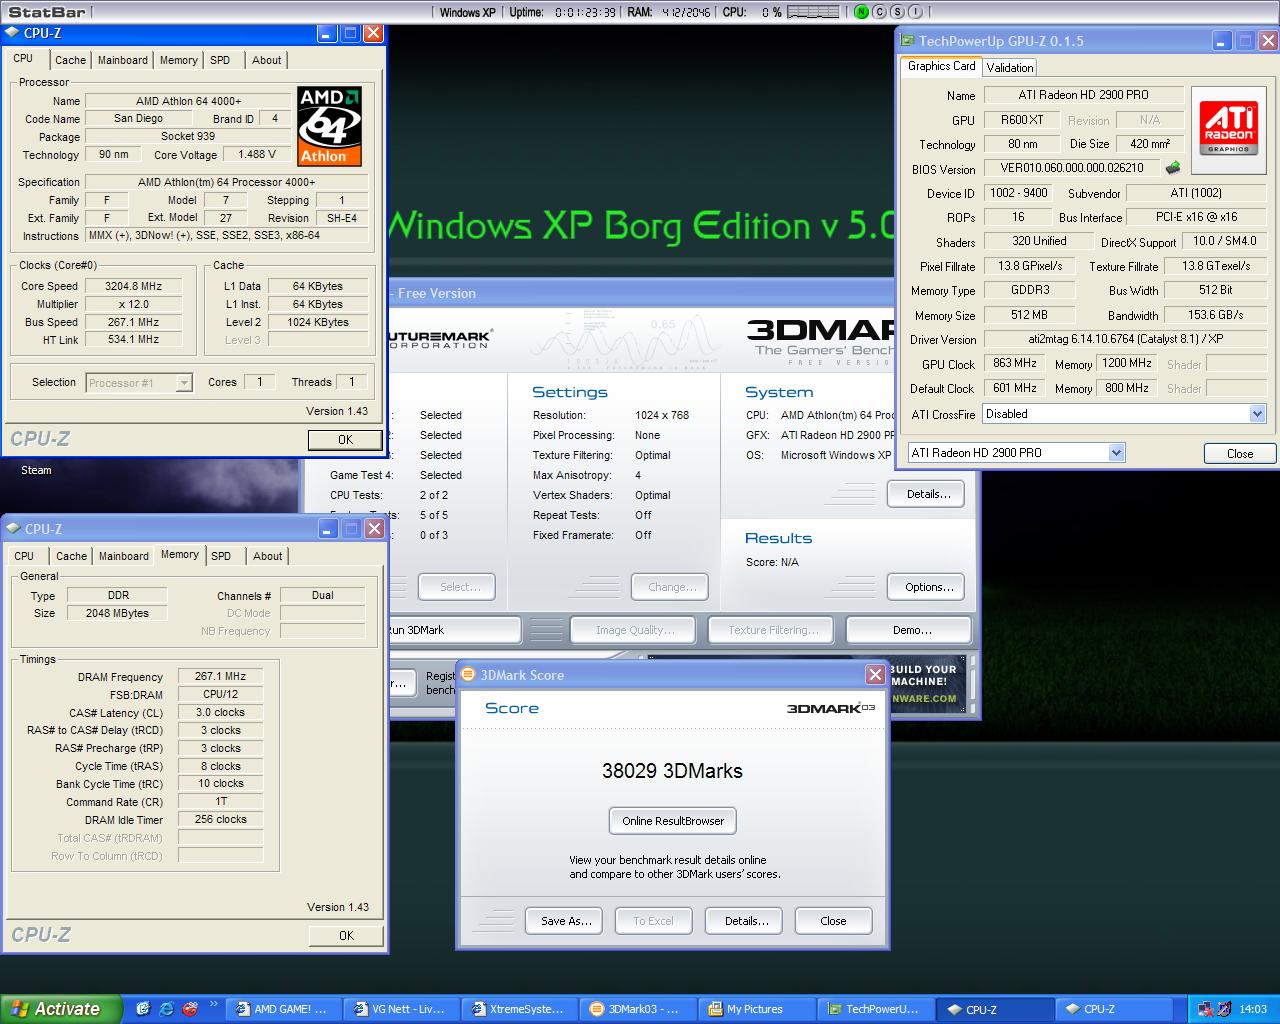Click Options... under 3DMark Results section
This screenshot has height=1024, width=1280.
(x=926, y=587)
